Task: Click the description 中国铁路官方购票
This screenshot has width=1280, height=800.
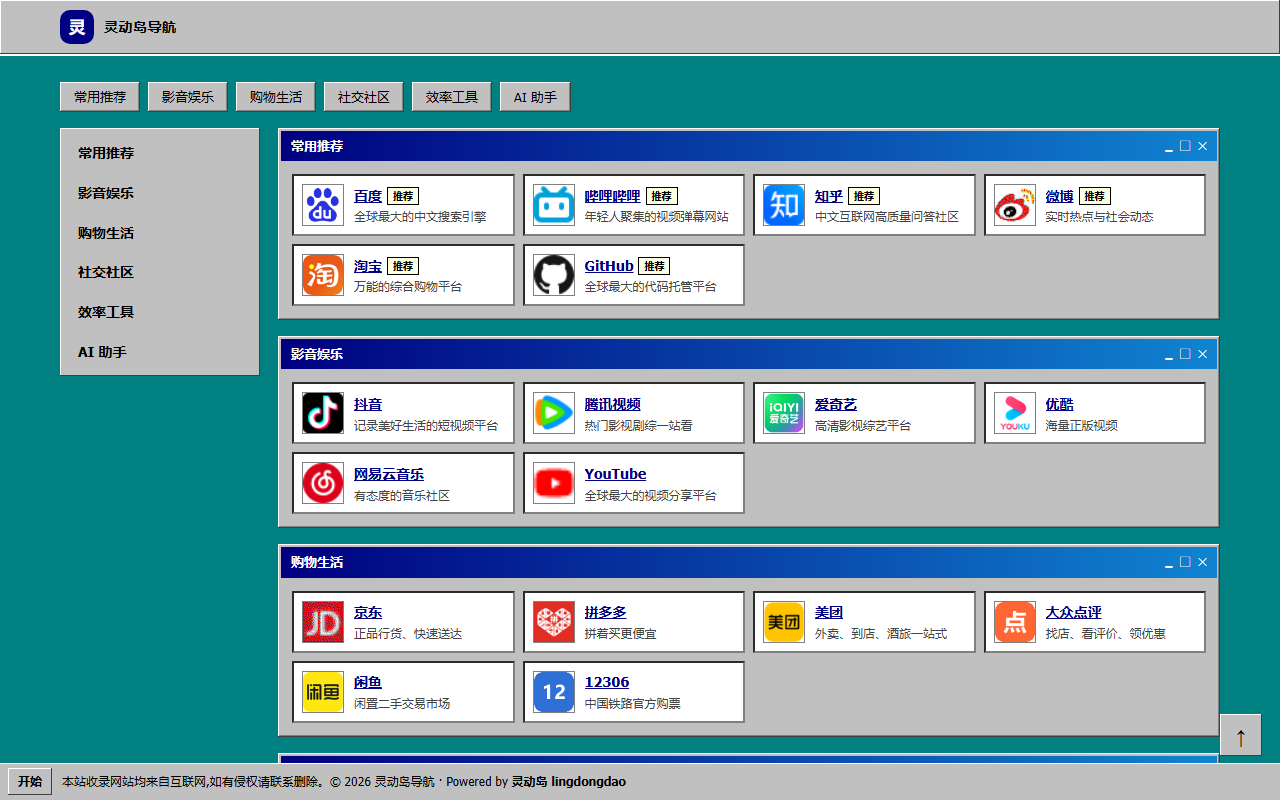Action: (633, 703)
